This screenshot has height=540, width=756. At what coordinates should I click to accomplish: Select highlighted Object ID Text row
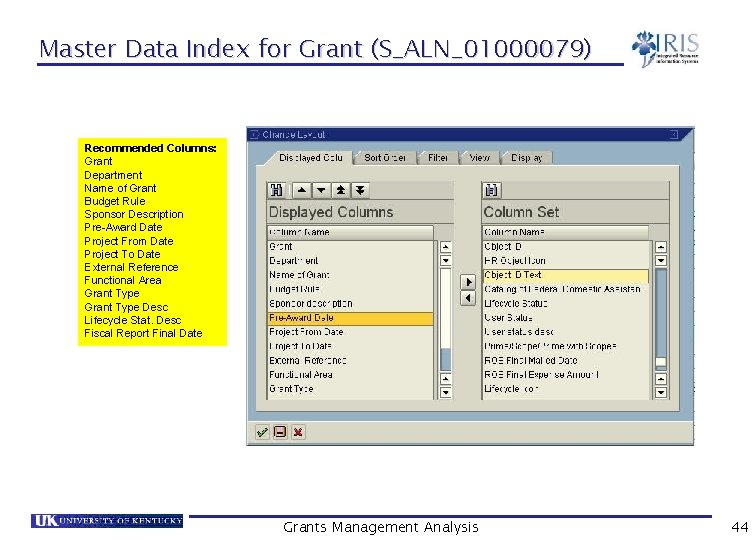point(566,275)
